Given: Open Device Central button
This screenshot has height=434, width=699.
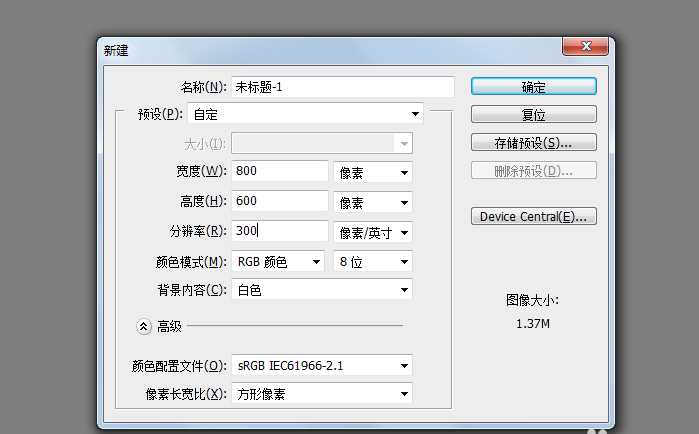Looking at the screenshot, I should (533, 216).
